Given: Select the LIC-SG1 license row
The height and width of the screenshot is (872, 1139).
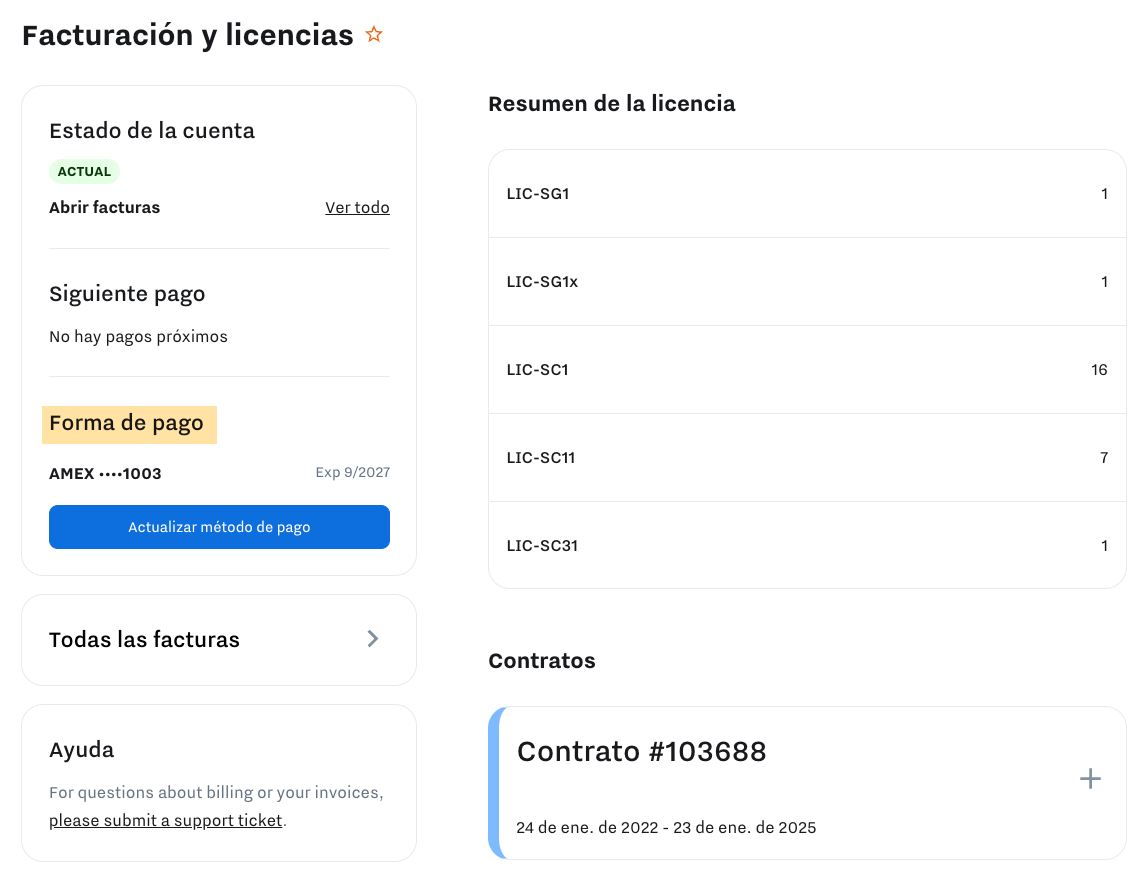Looking at the screenshot, I should [807, 194].
